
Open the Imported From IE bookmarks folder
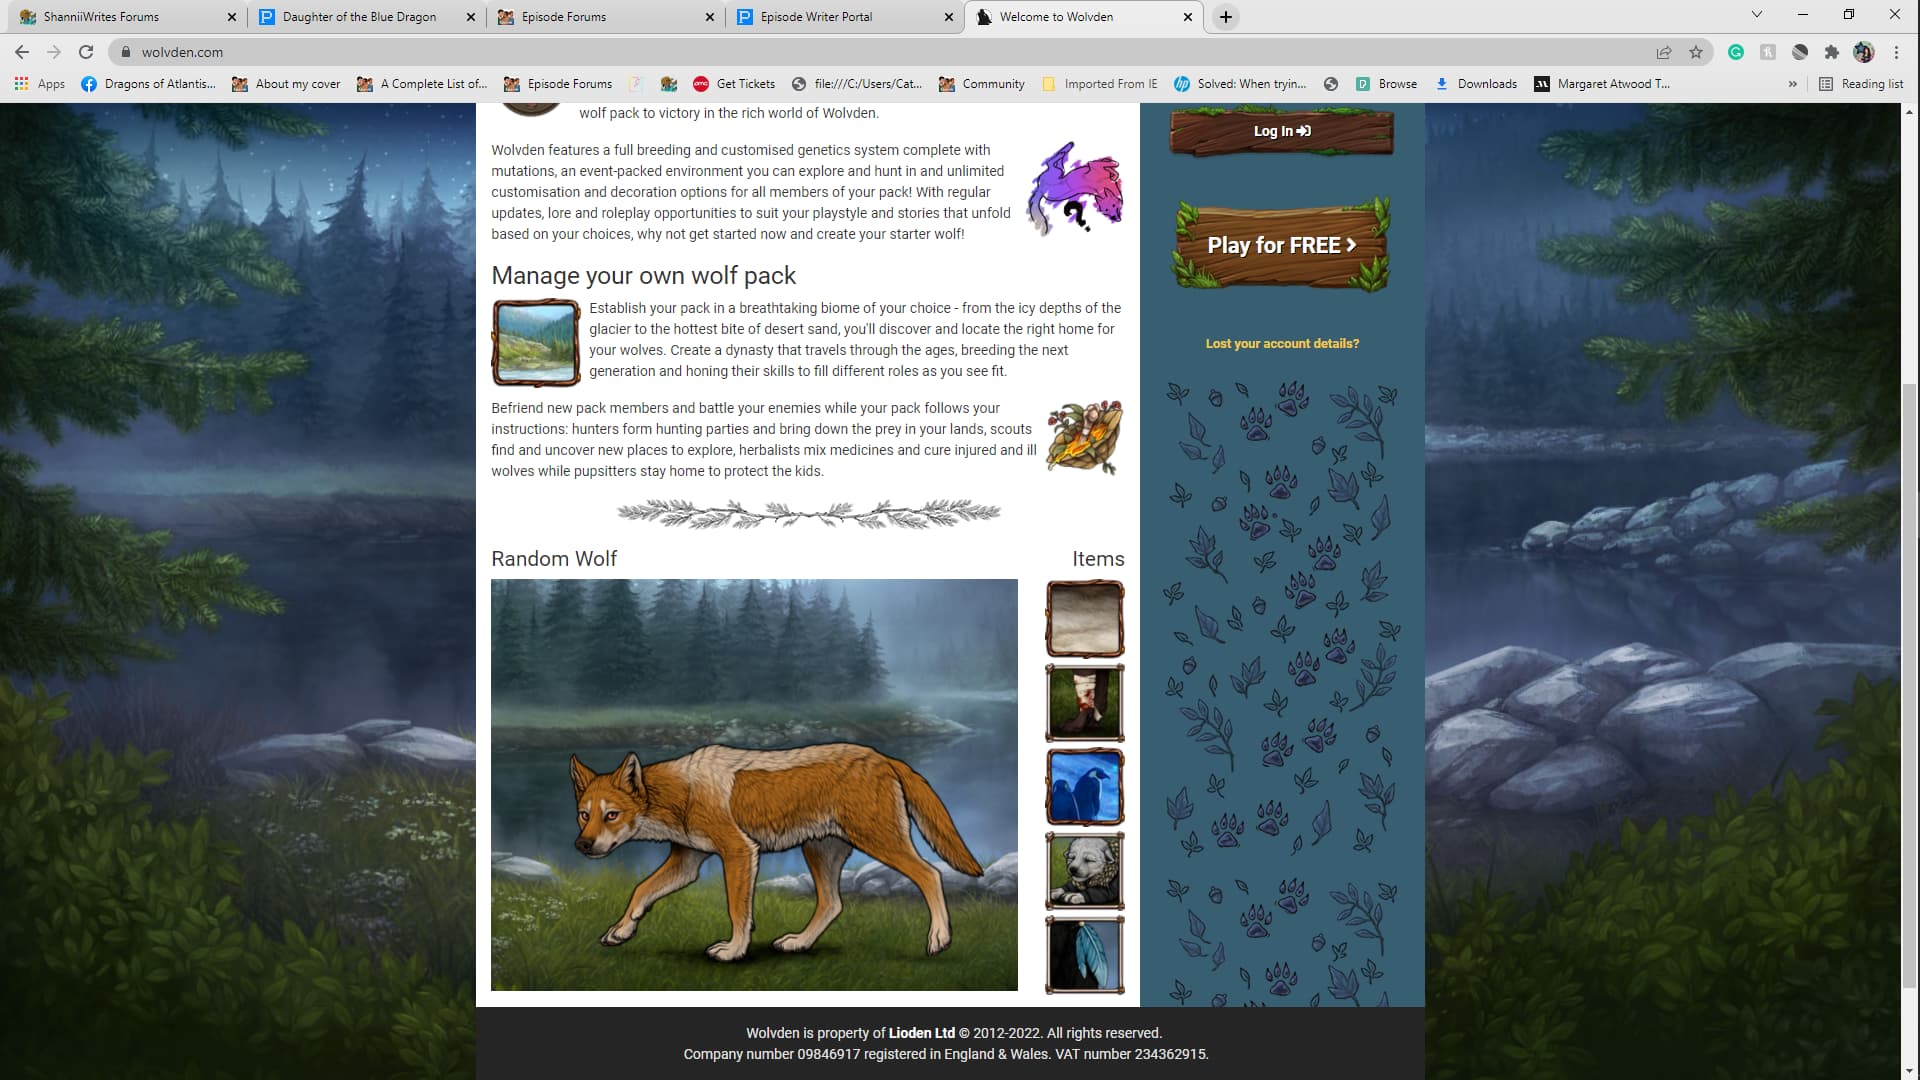pyautogui.click(x=1100, y=84)
